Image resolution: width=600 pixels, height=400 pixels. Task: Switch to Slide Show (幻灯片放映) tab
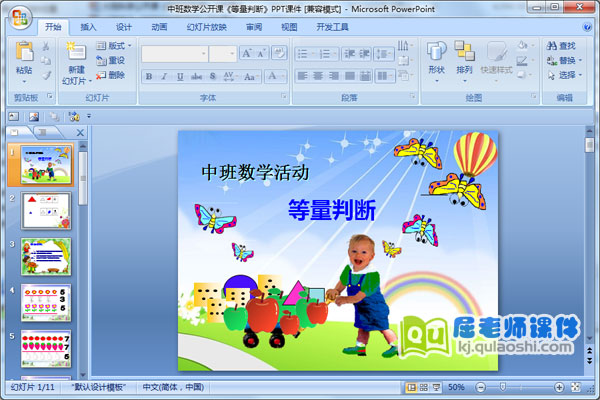[207, 27]
